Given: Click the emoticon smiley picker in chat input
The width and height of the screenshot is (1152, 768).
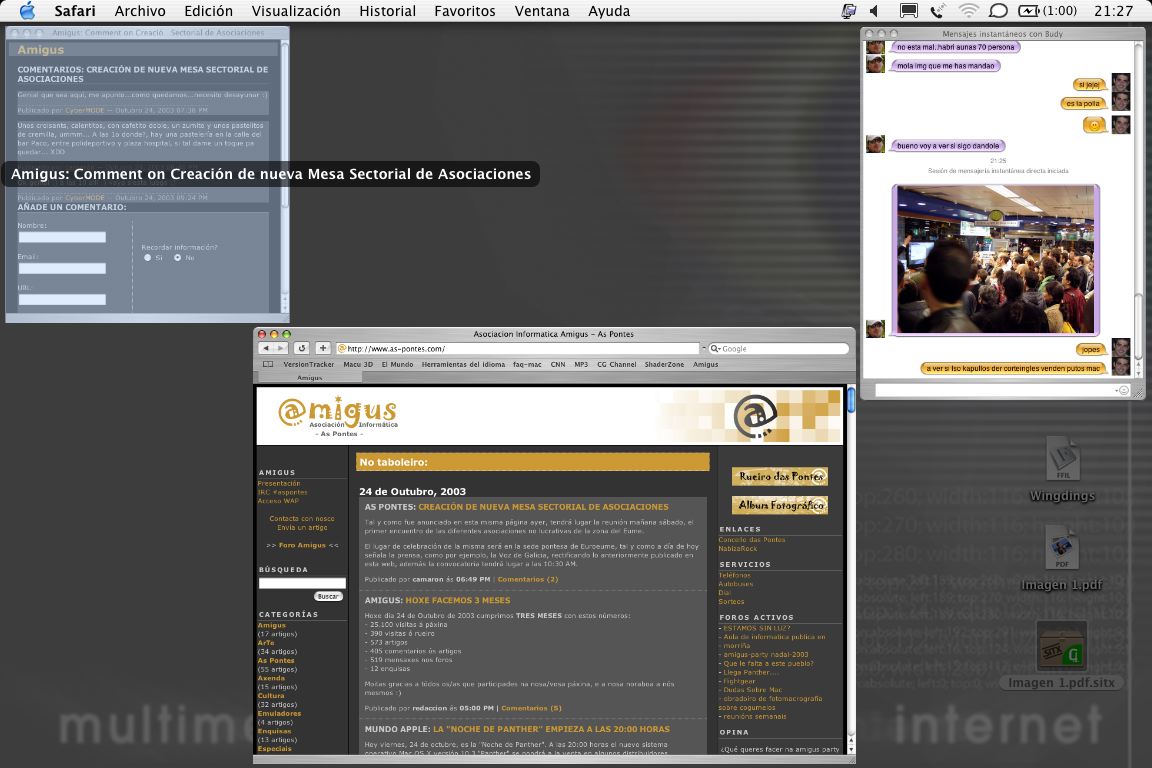Looking at the screenshot, I should [1123, 390].
